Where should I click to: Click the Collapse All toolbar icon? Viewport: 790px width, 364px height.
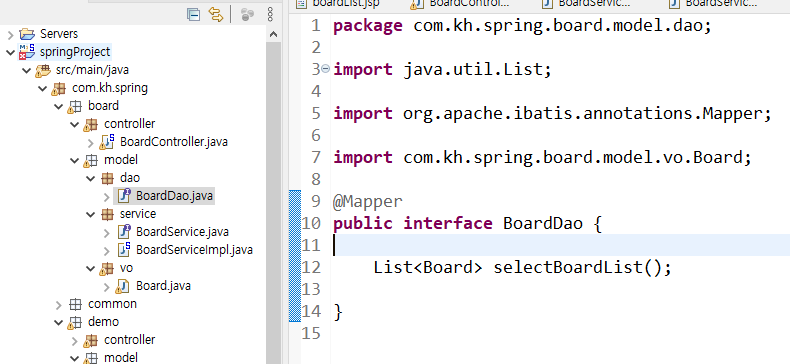pyautogui.click(x=193, y=15)
